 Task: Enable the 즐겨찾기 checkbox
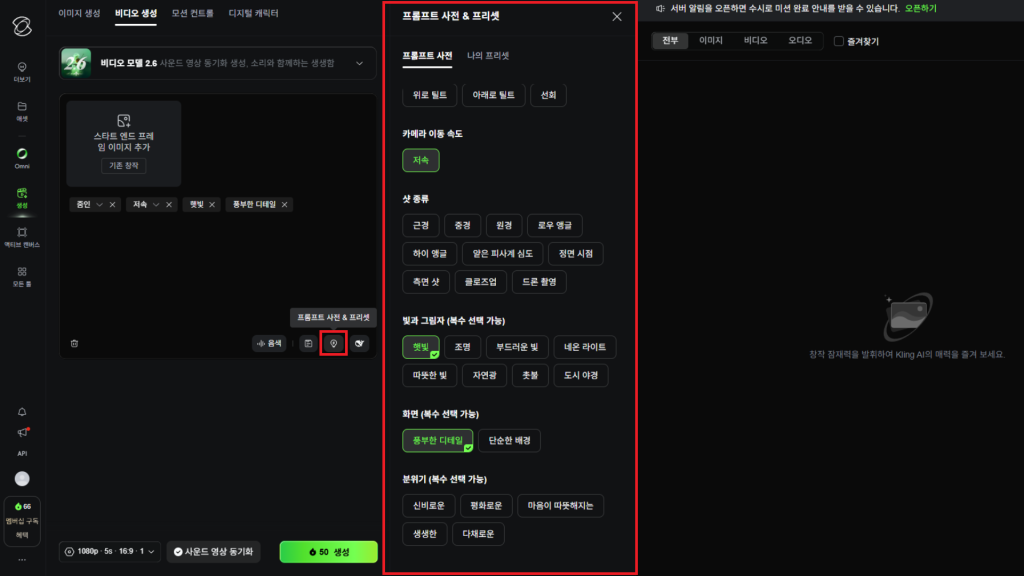841,40
